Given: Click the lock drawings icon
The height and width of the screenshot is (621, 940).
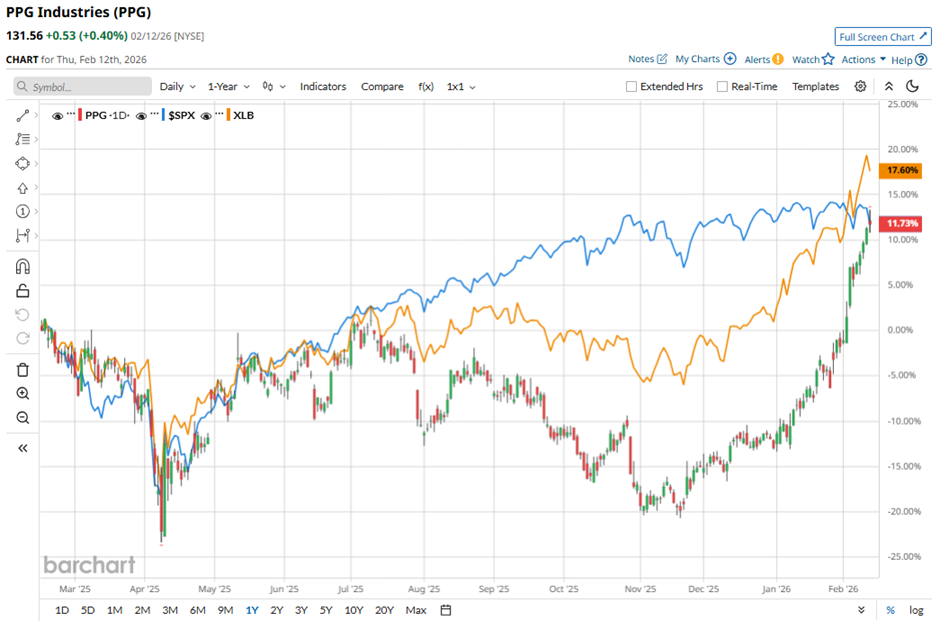Looking at the screenshot, I should point(23,291).
